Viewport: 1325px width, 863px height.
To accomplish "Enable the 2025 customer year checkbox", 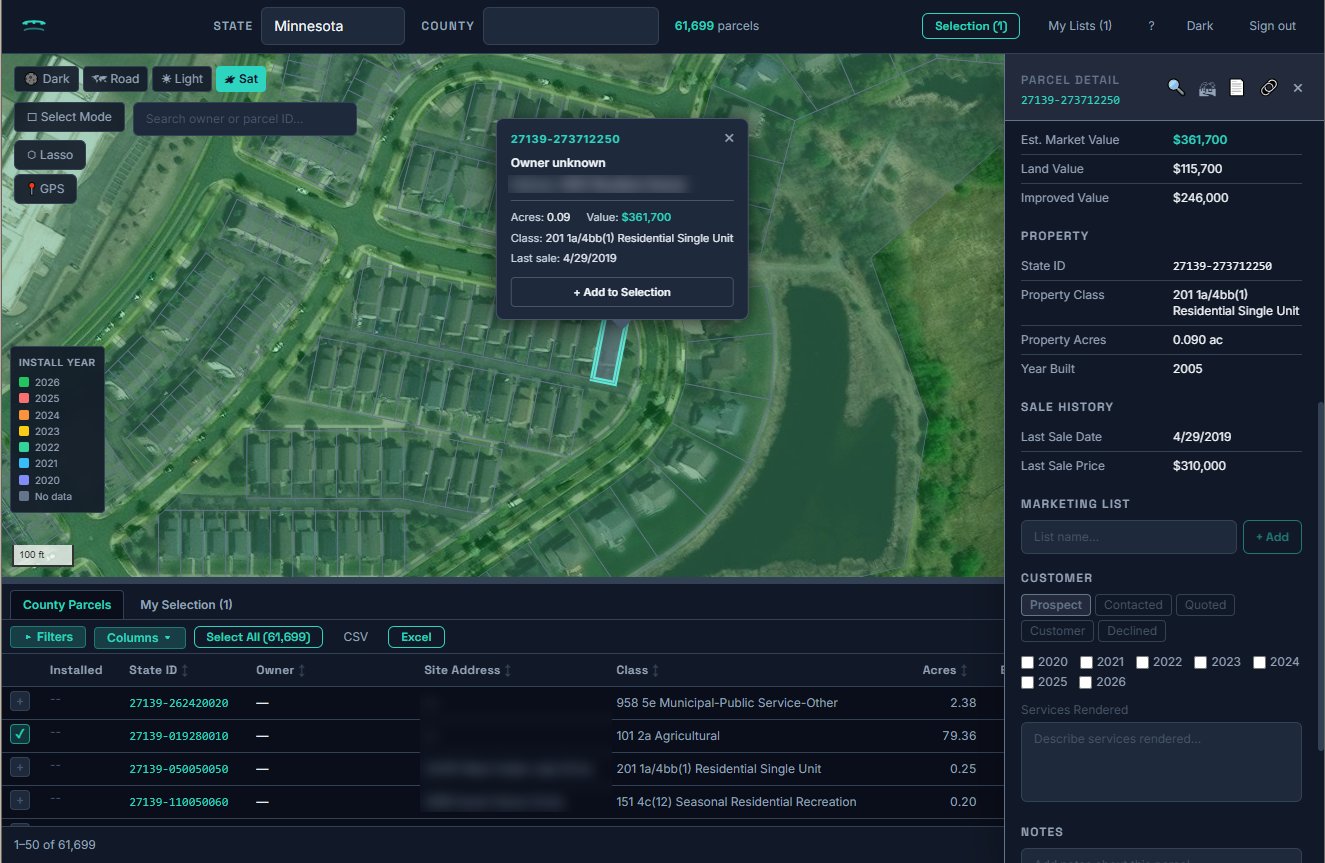I will click(x=1027, y=682).
